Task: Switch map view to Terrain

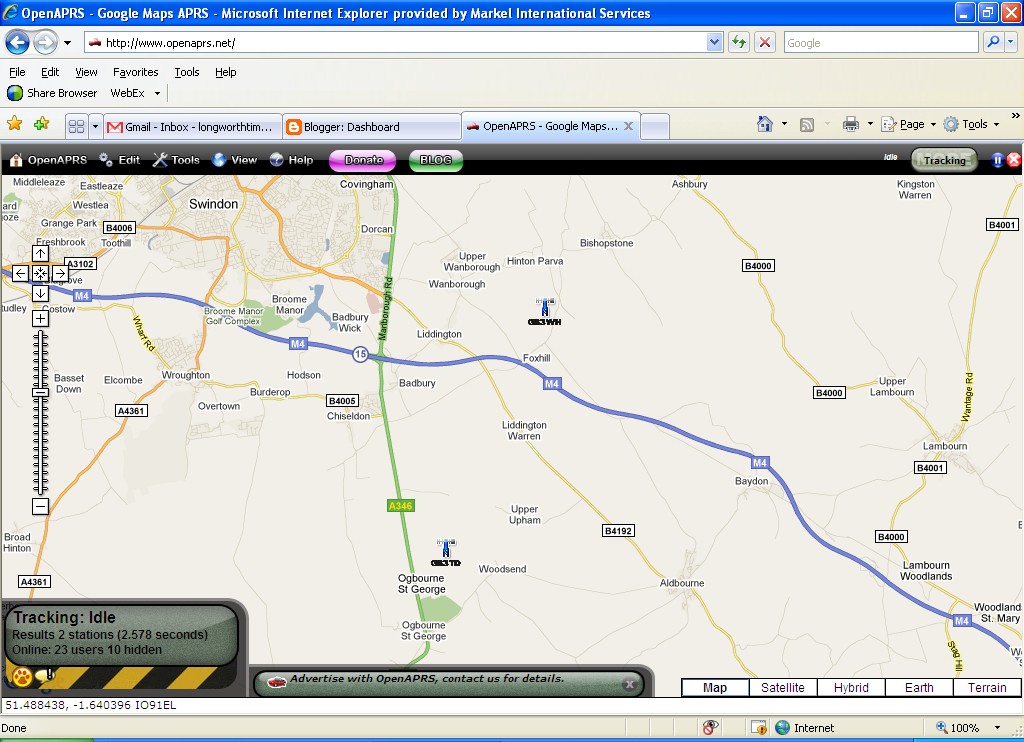Action: (x=987, y=687)
